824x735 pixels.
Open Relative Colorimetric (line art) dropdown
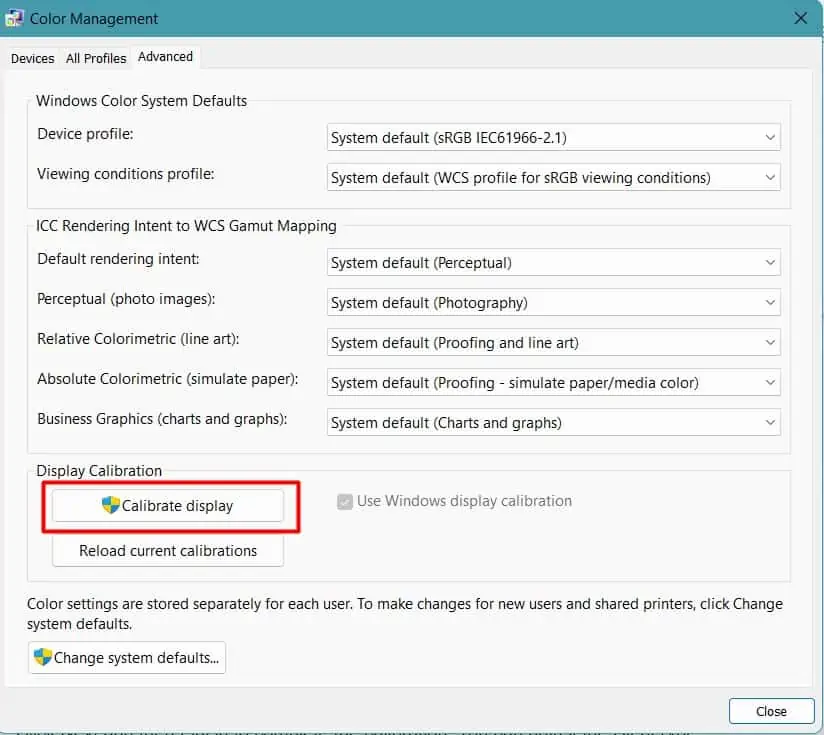coord(553,343)
